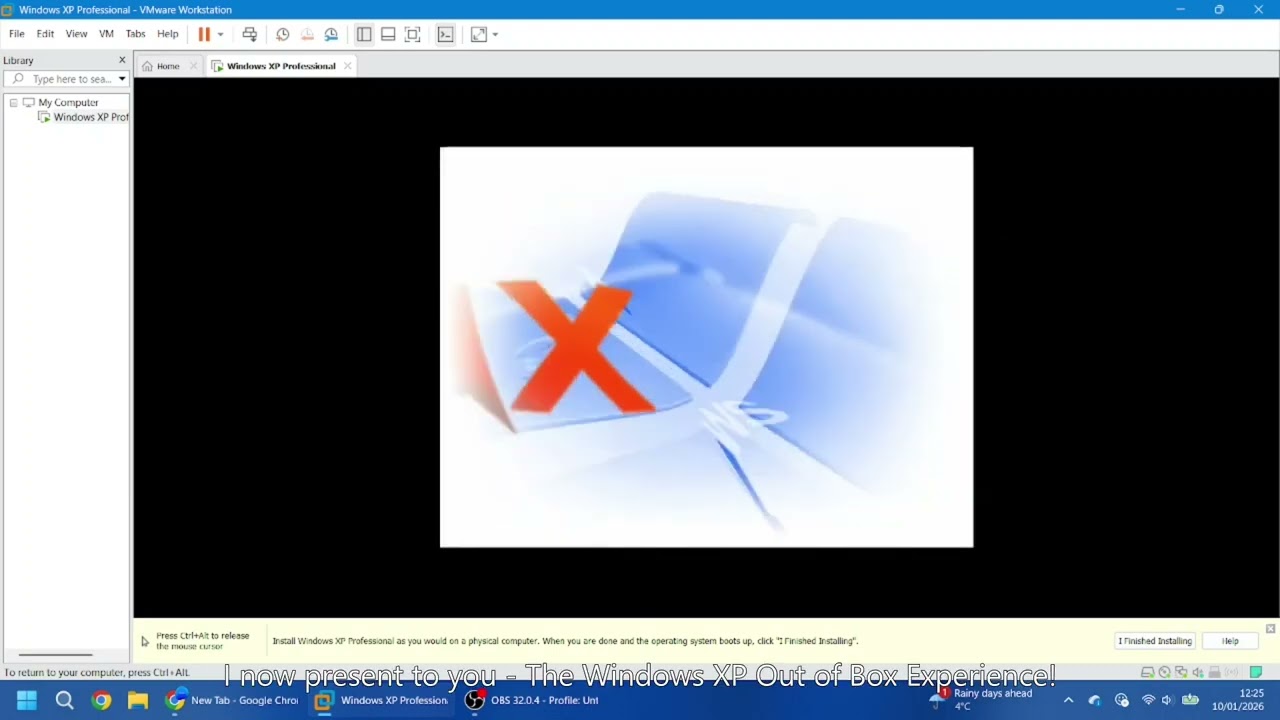Close the Library panel
1280x720 pixels.
[122, 60]
